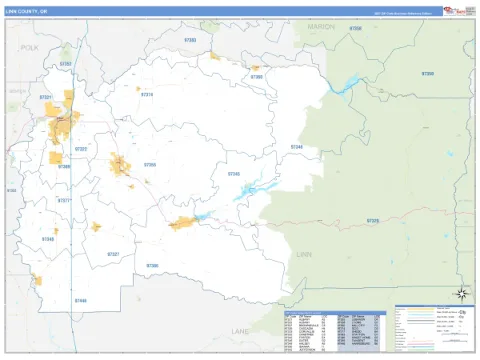Select ZIP code label 97374
The width and height of the screenshot is (480, 360).
(147, 95)
